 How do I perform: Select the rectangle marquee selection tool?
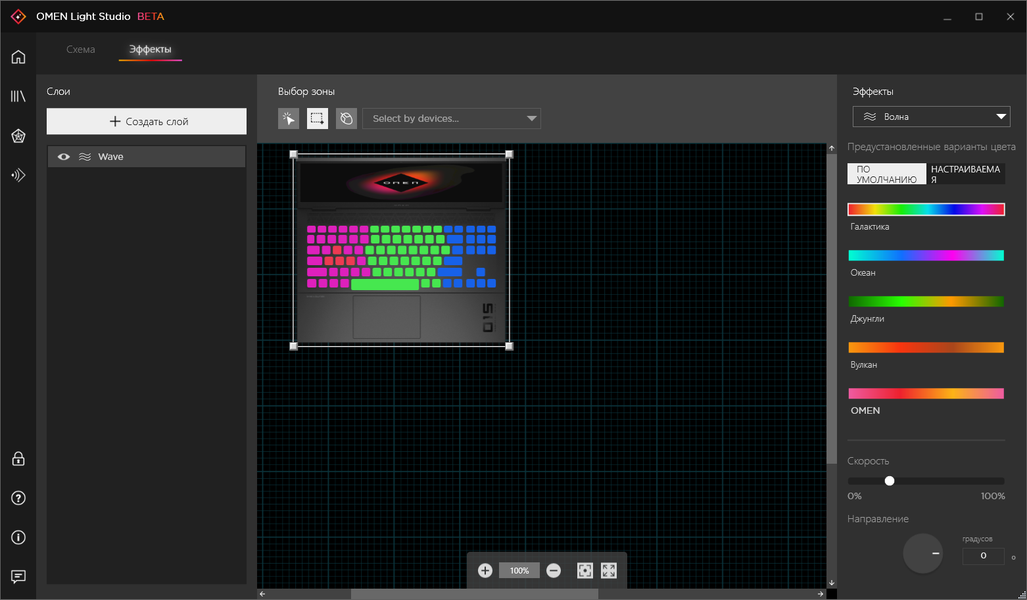tap(318, 119)
